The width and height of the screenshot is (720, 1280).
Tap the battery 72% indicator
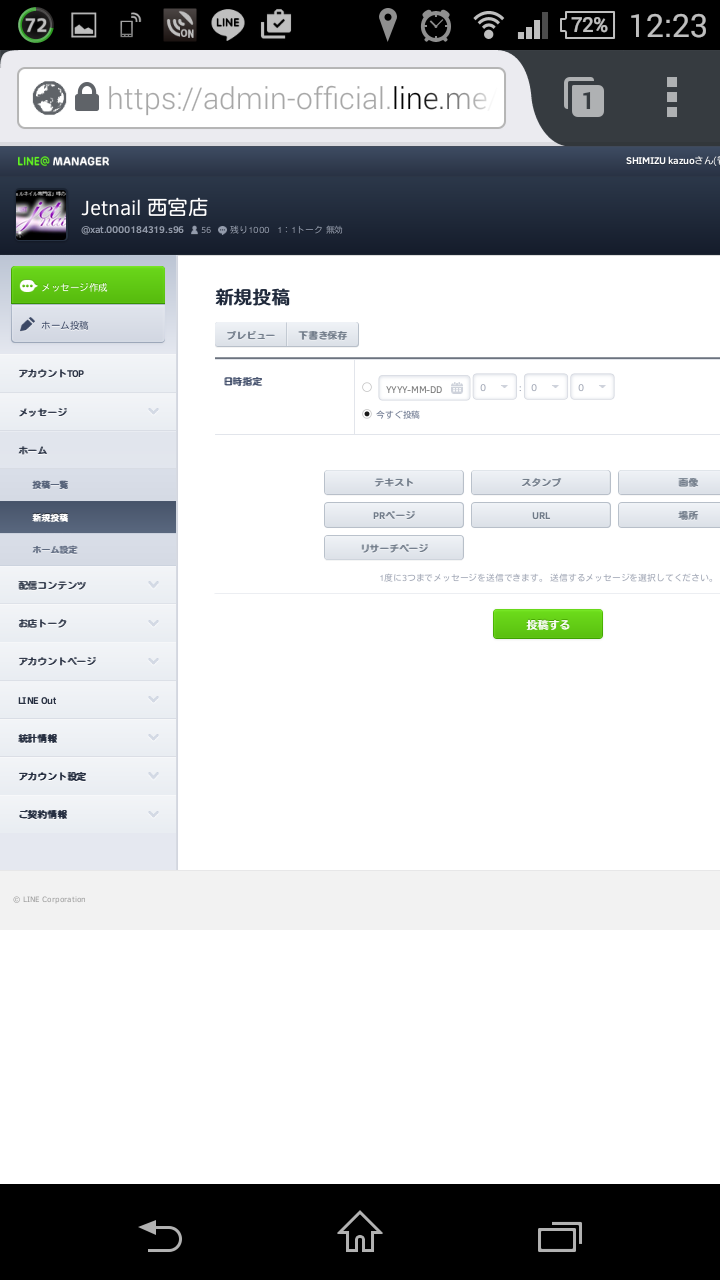tap(588, 25)
